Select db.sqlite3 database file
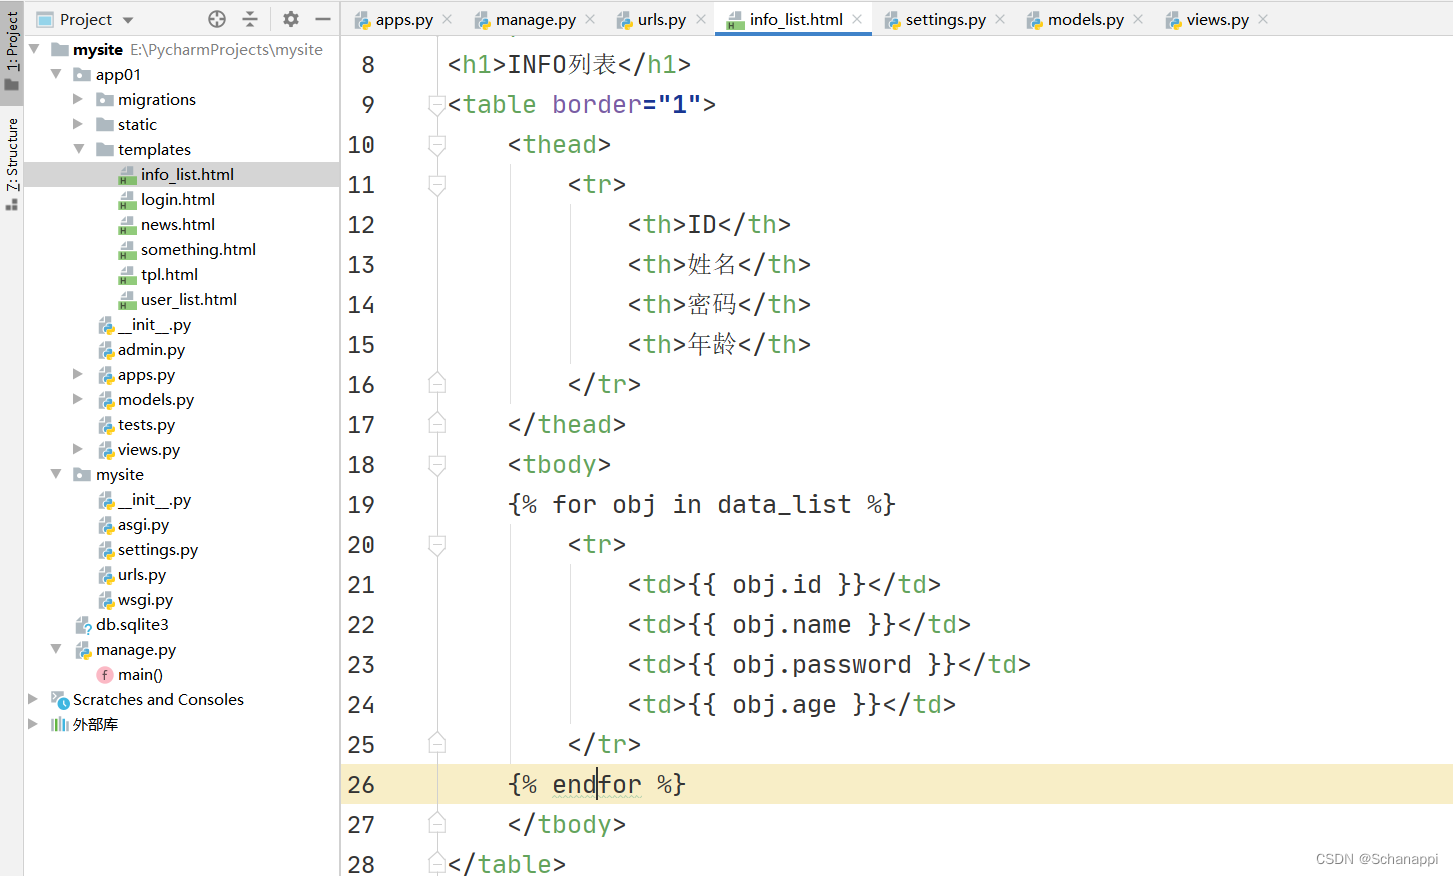1453x876 pixels. [132, 624]
